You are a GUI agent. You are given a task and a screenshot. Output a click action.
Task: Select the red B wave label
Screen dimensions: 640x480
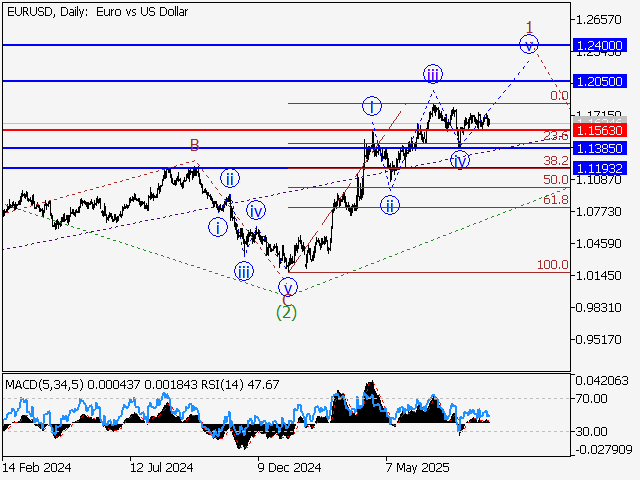(x=196, y=146)
